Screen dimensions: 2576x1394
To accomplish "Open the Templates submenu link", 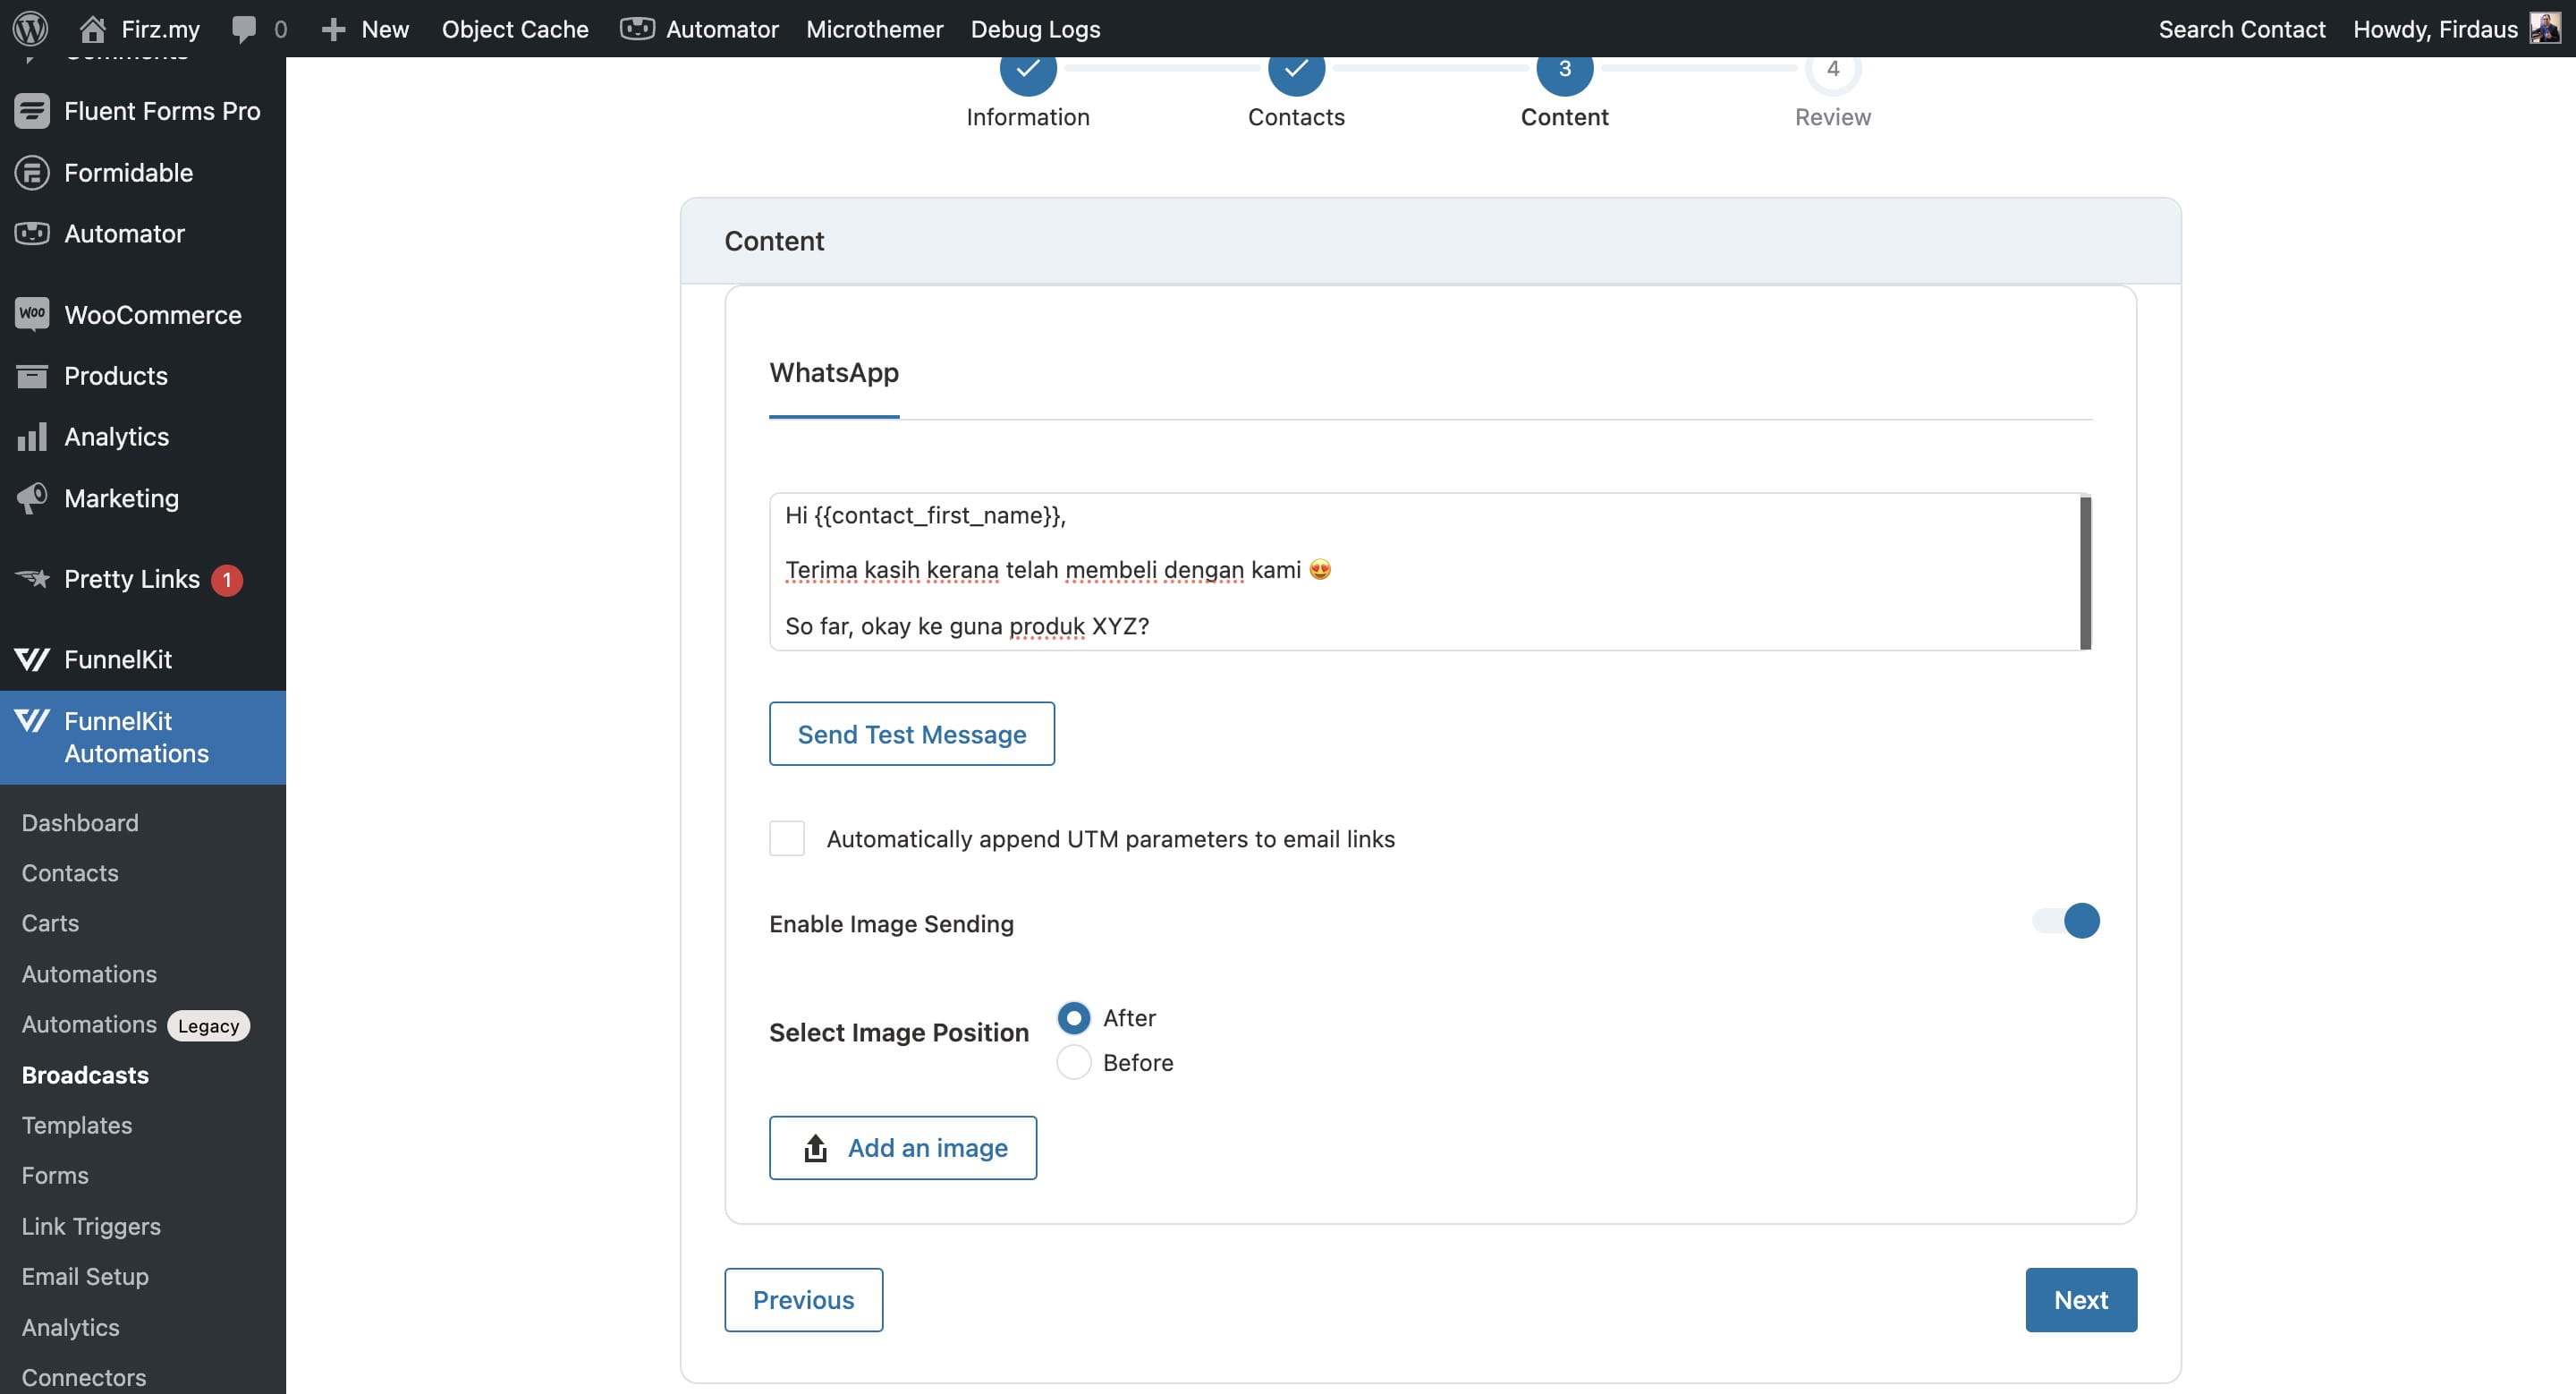I will pos(77,1125).
